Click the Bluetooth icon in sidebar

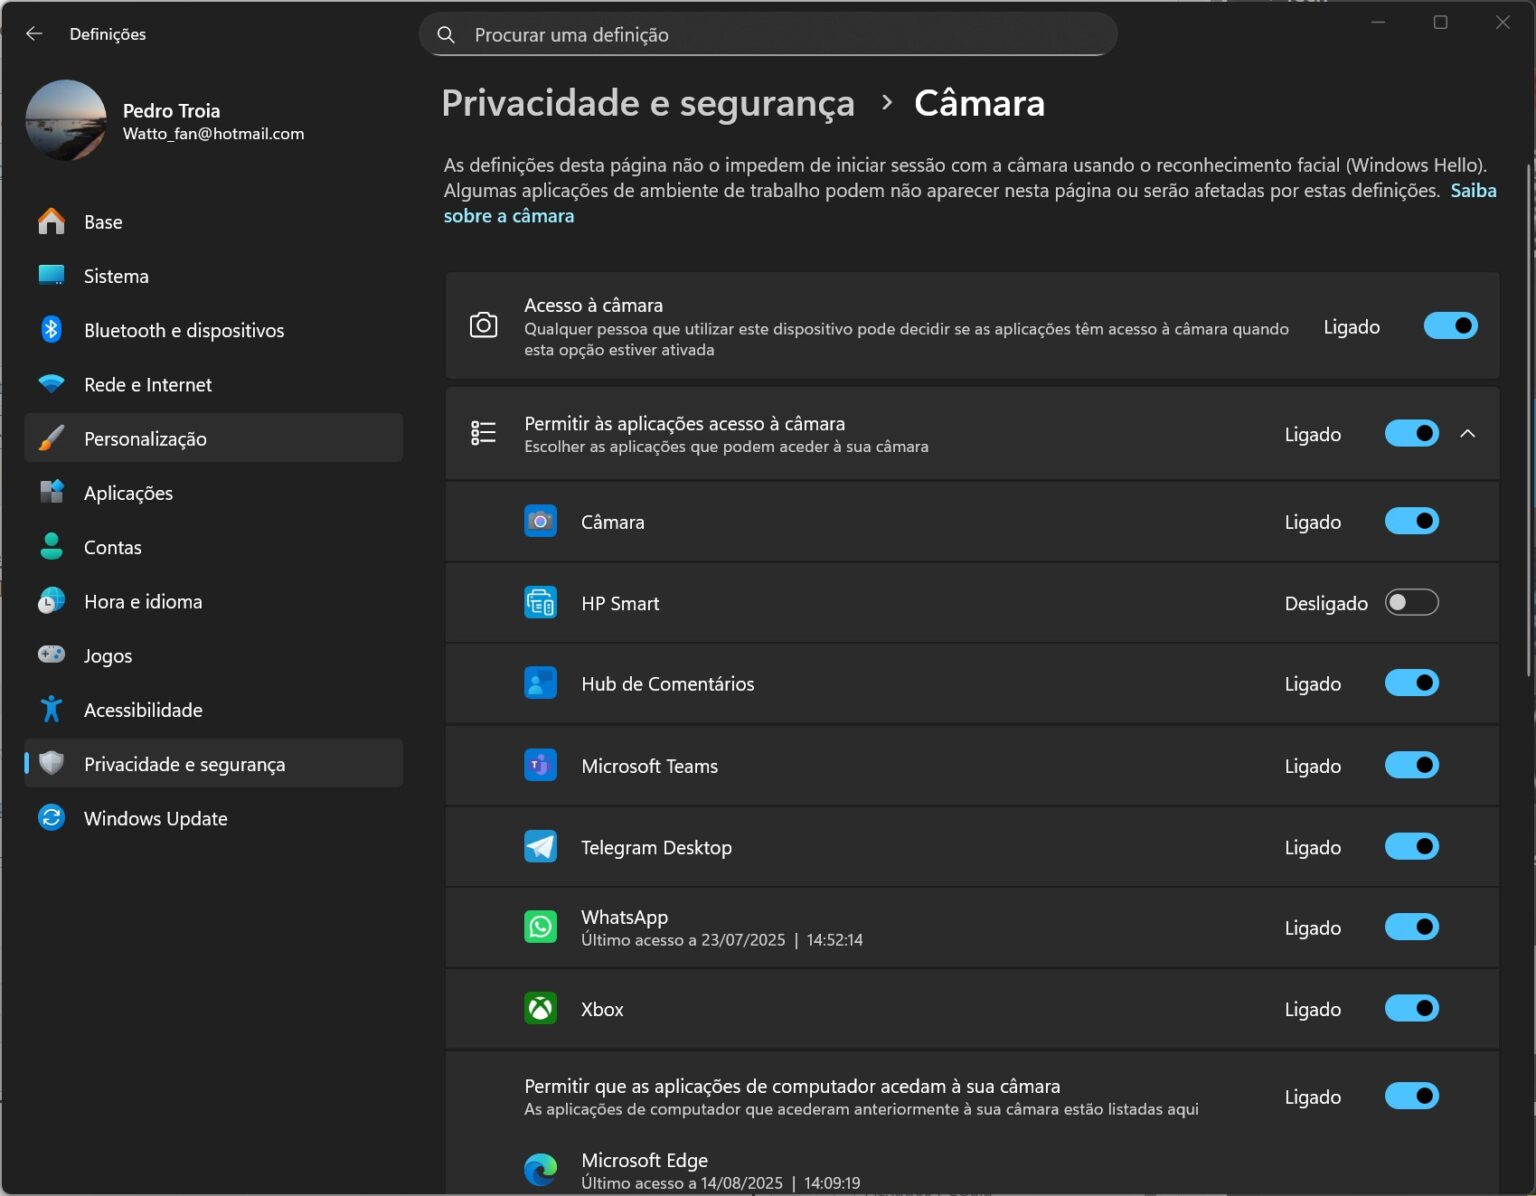(52, 329)
